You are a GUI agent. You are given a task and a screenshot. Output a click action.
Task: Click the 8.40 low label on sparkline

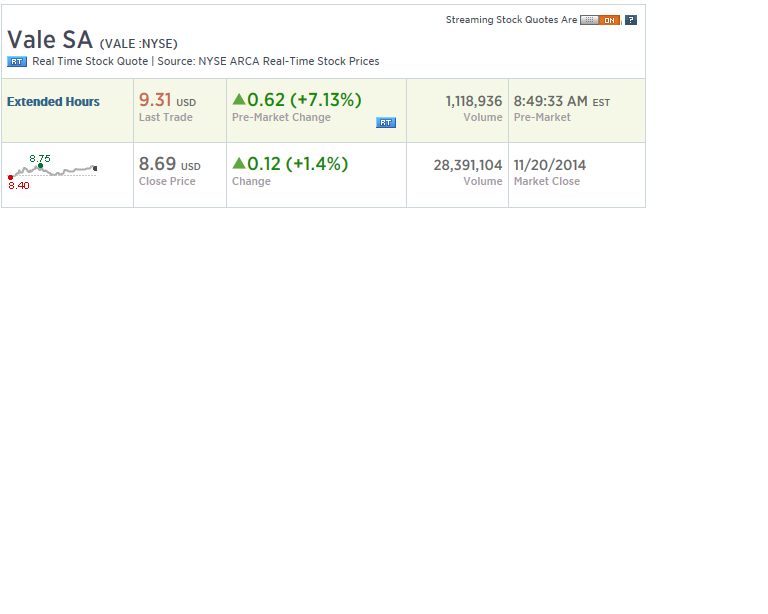19,186
